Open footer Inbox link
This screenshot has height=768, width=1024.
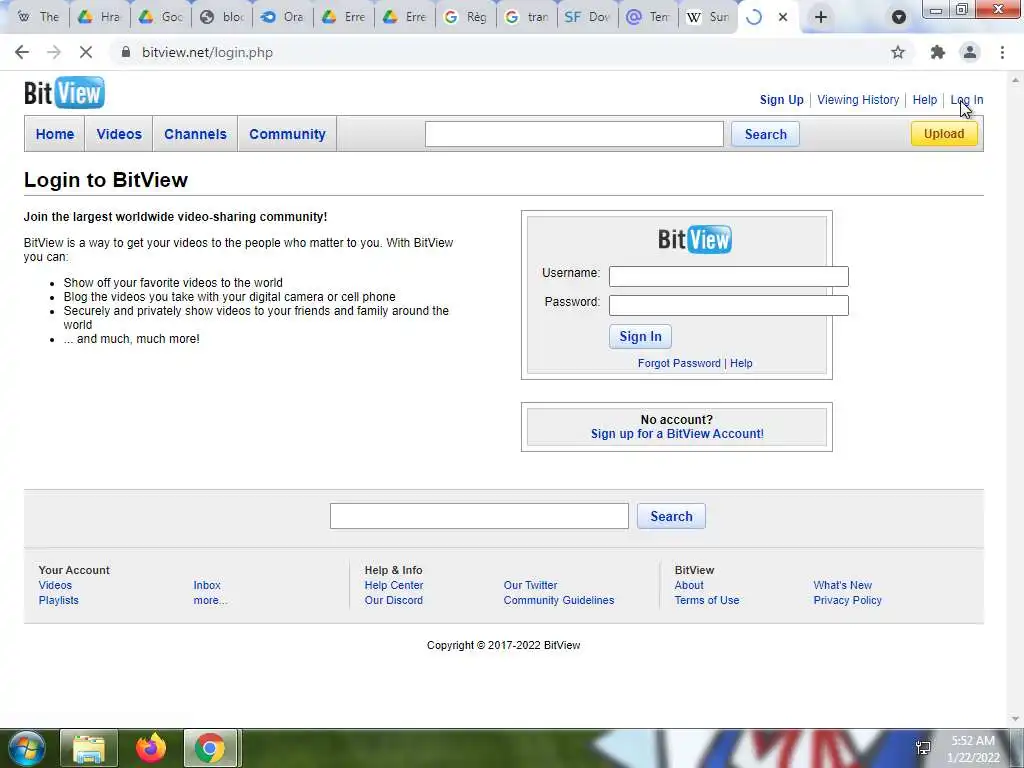tap(207, 585)
